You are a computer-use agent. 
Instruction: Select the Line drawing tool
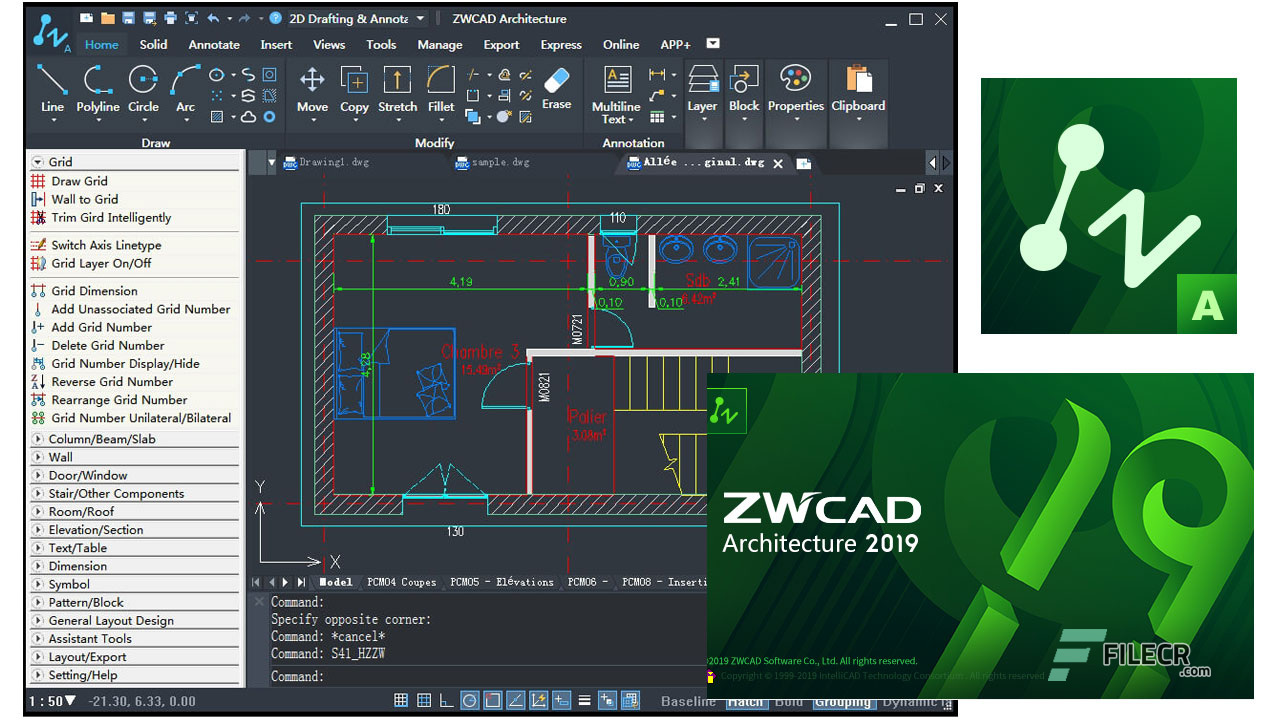point(52,92)
